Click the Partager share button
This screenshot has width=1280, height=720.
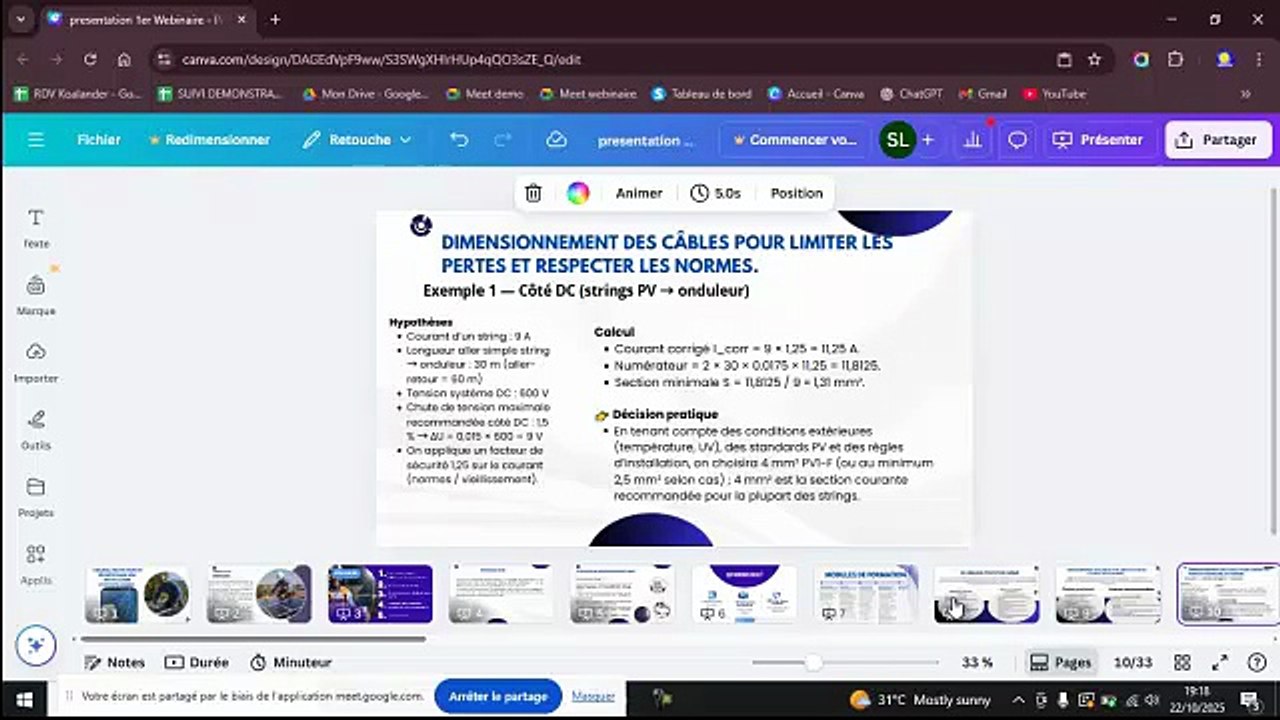(1216, 140)
